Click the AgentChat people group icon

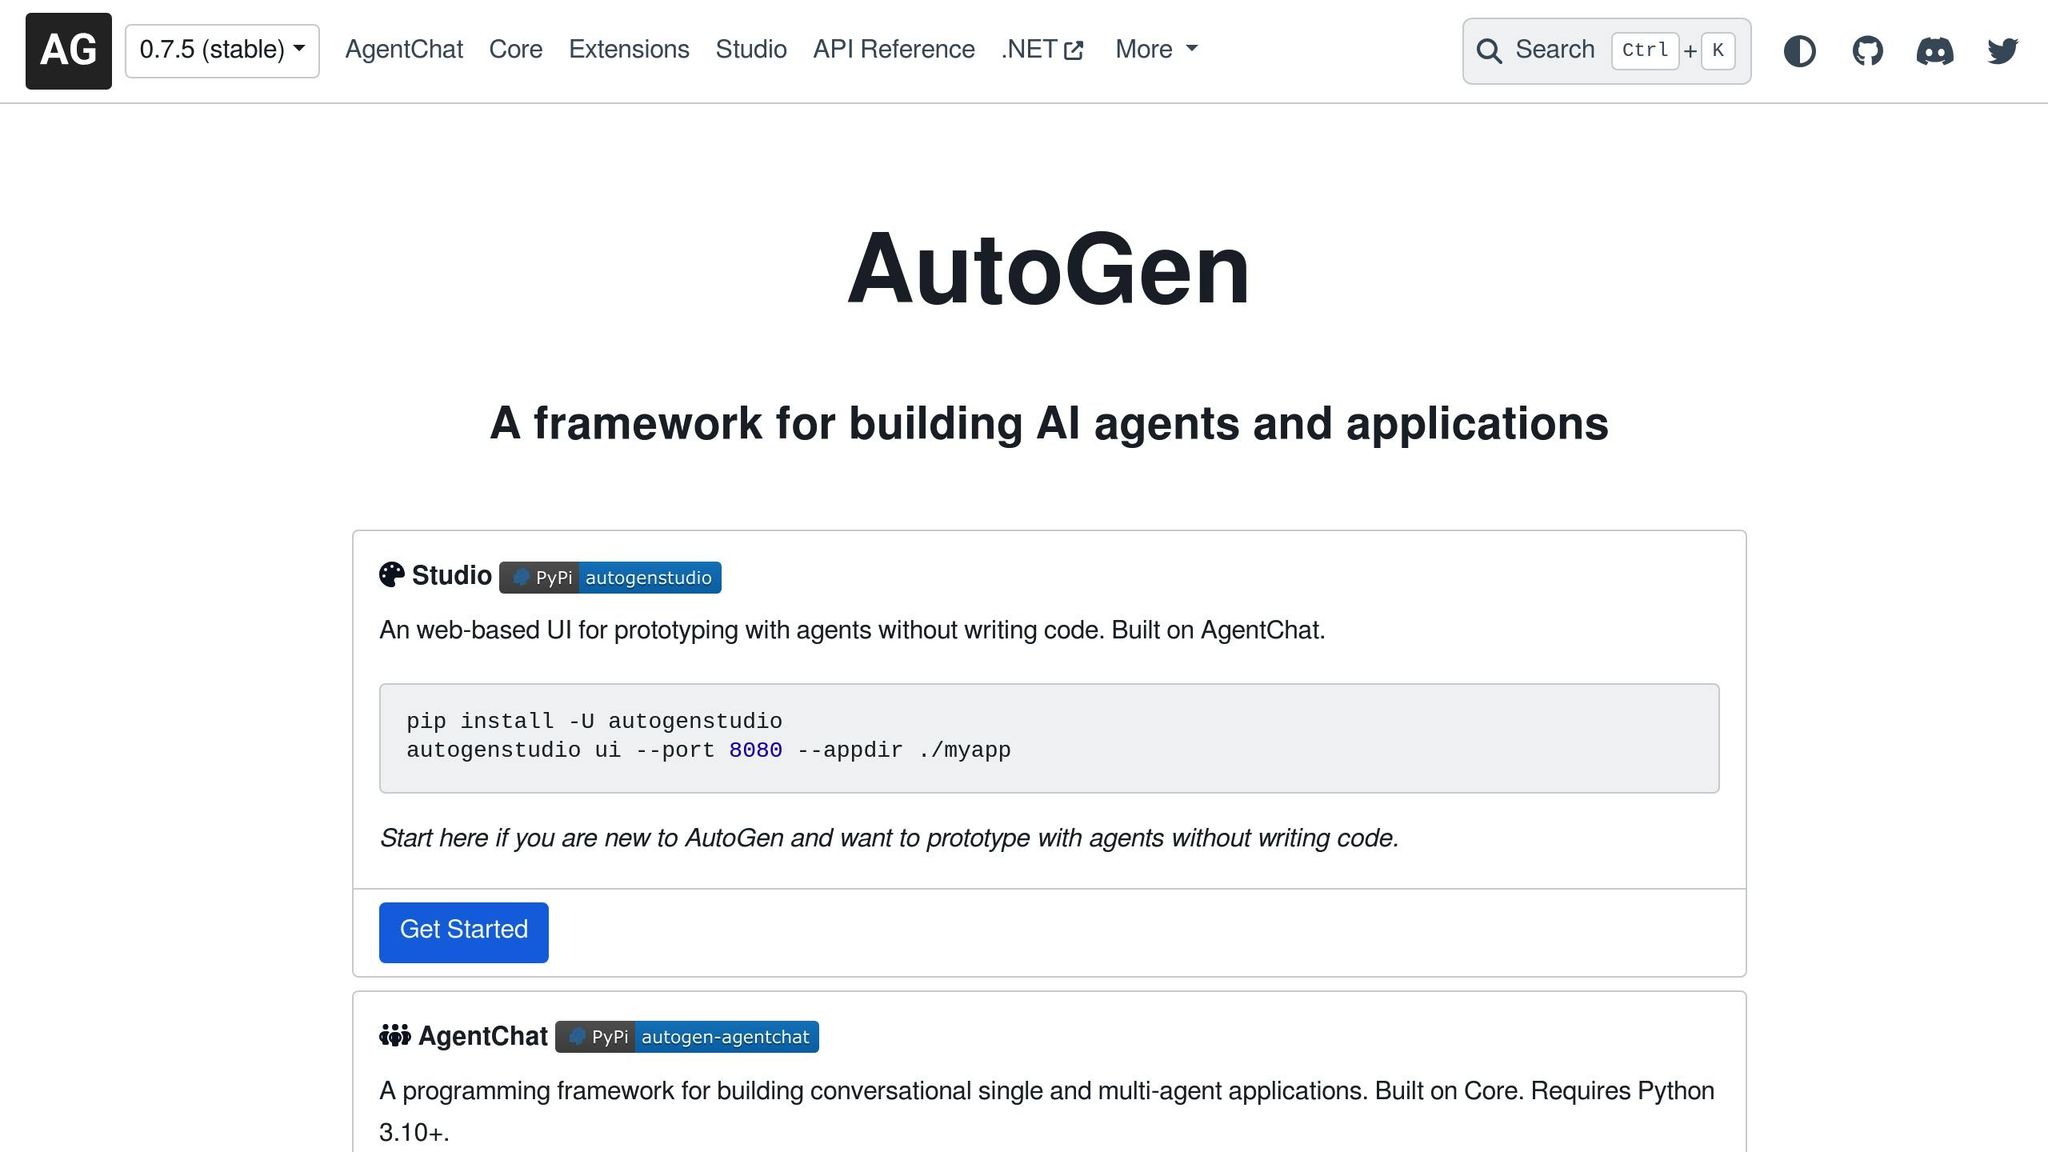coord(395,1036)
